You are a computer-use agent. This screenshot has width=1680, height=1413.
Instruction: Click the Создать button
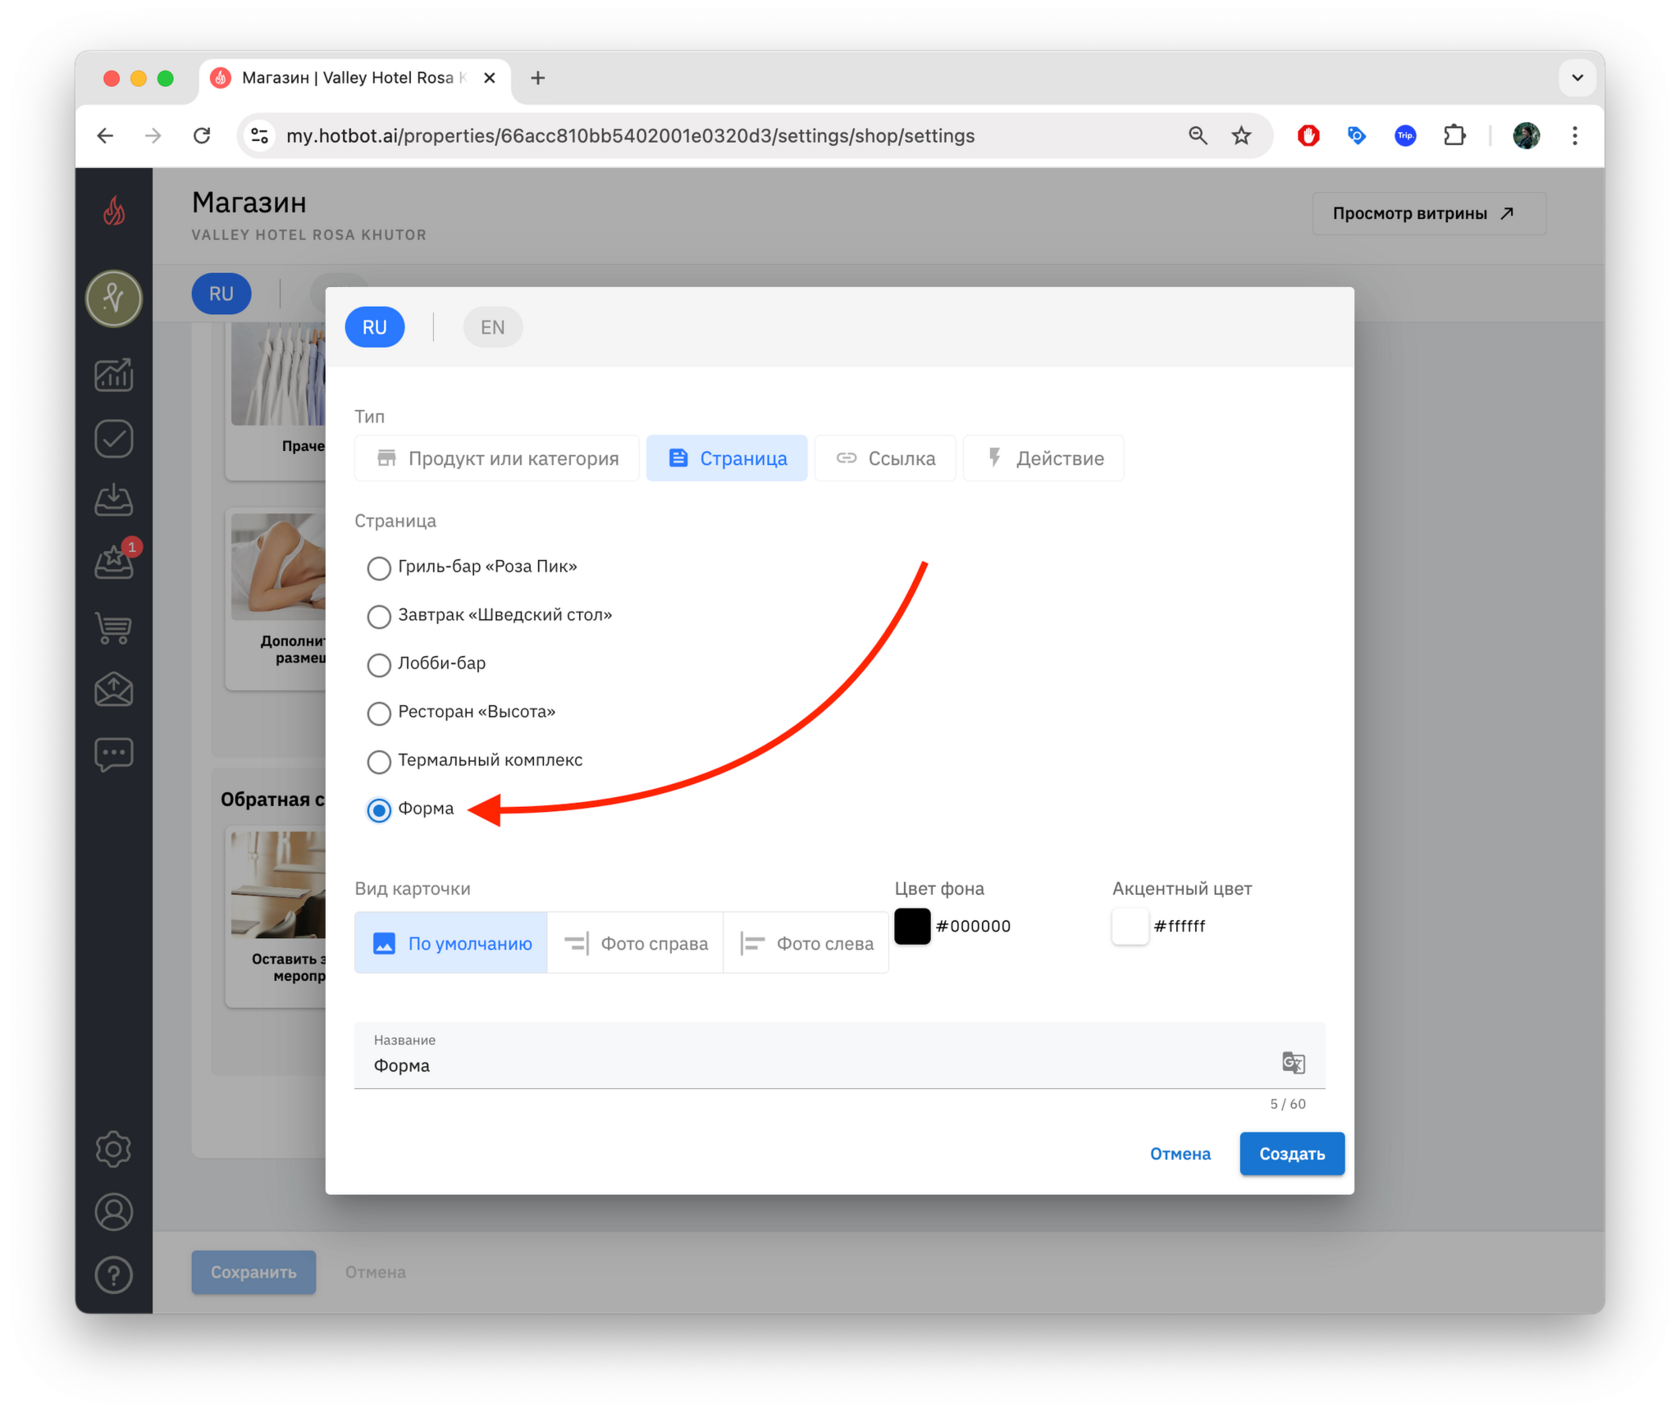point(1292,1154)
